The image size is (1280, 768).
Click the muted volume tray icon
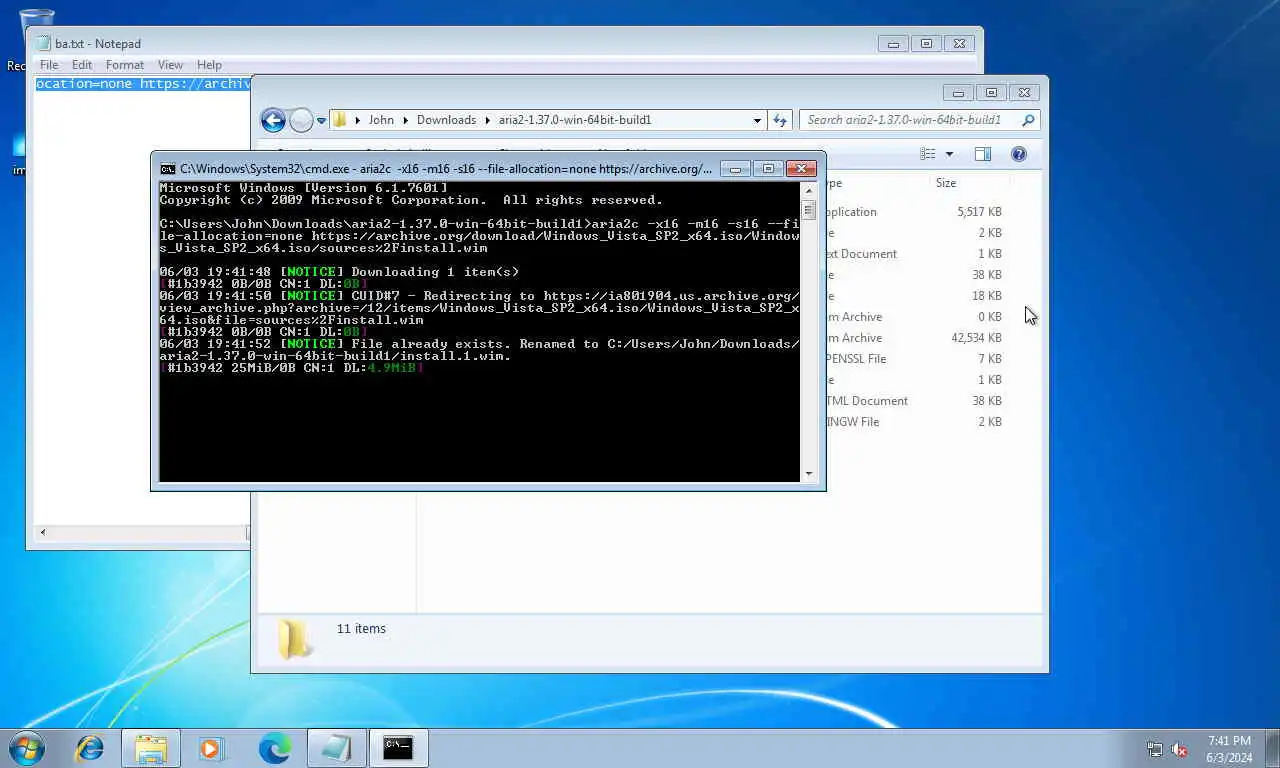(1180, 749)
